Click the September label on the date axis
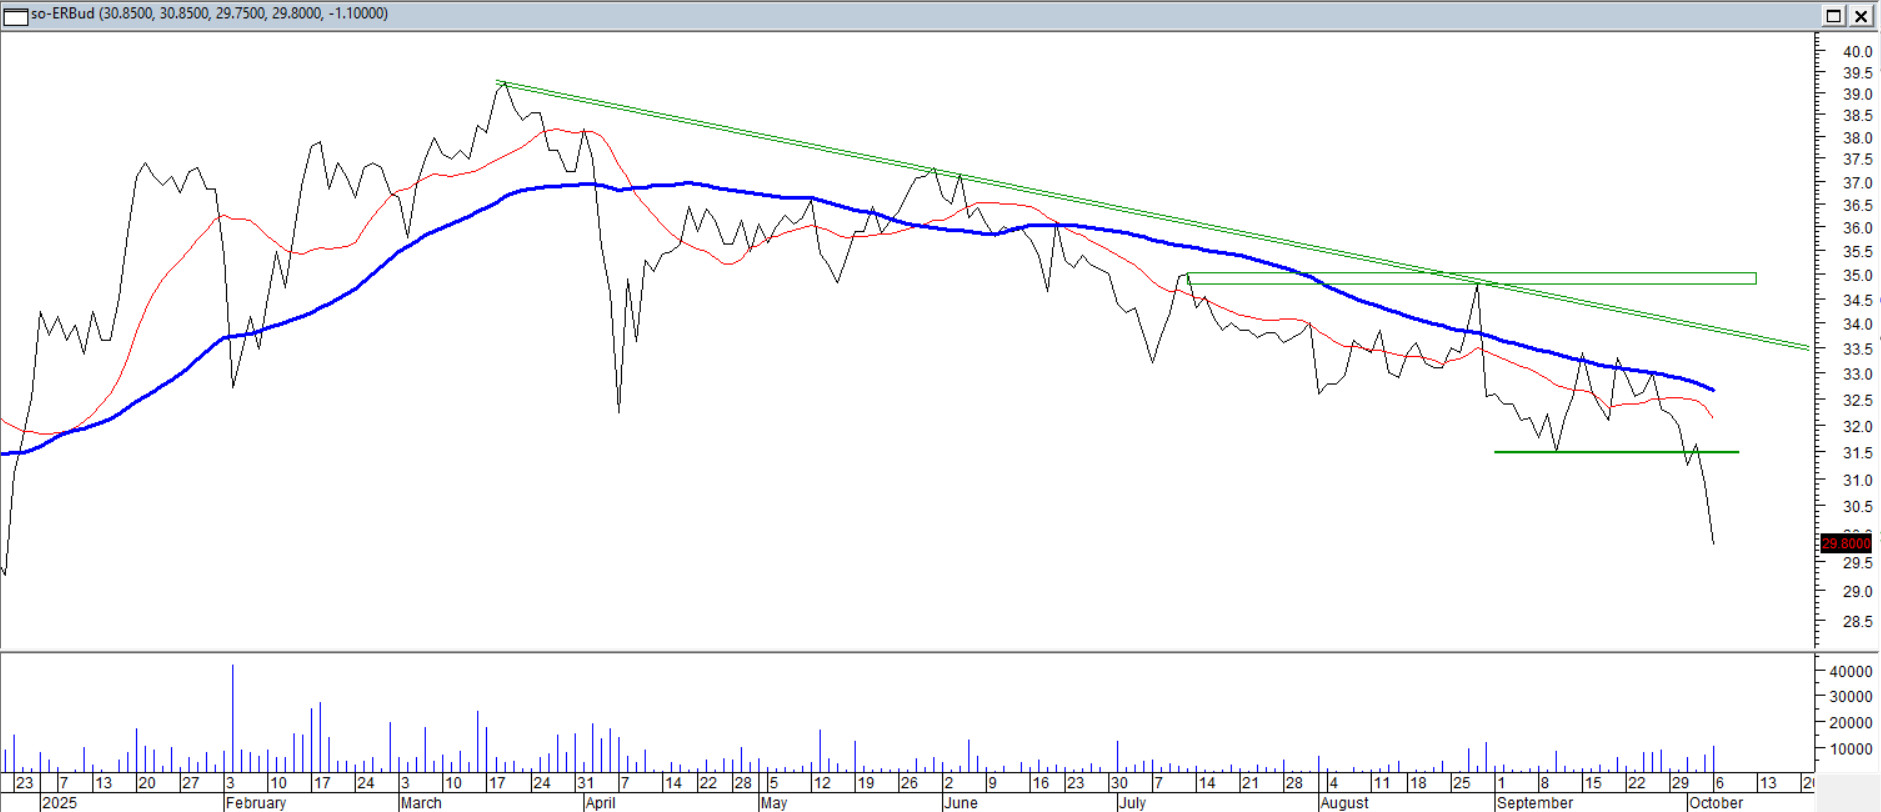This screenshot has width=1881, height=812. click(x=1534, y=803)
